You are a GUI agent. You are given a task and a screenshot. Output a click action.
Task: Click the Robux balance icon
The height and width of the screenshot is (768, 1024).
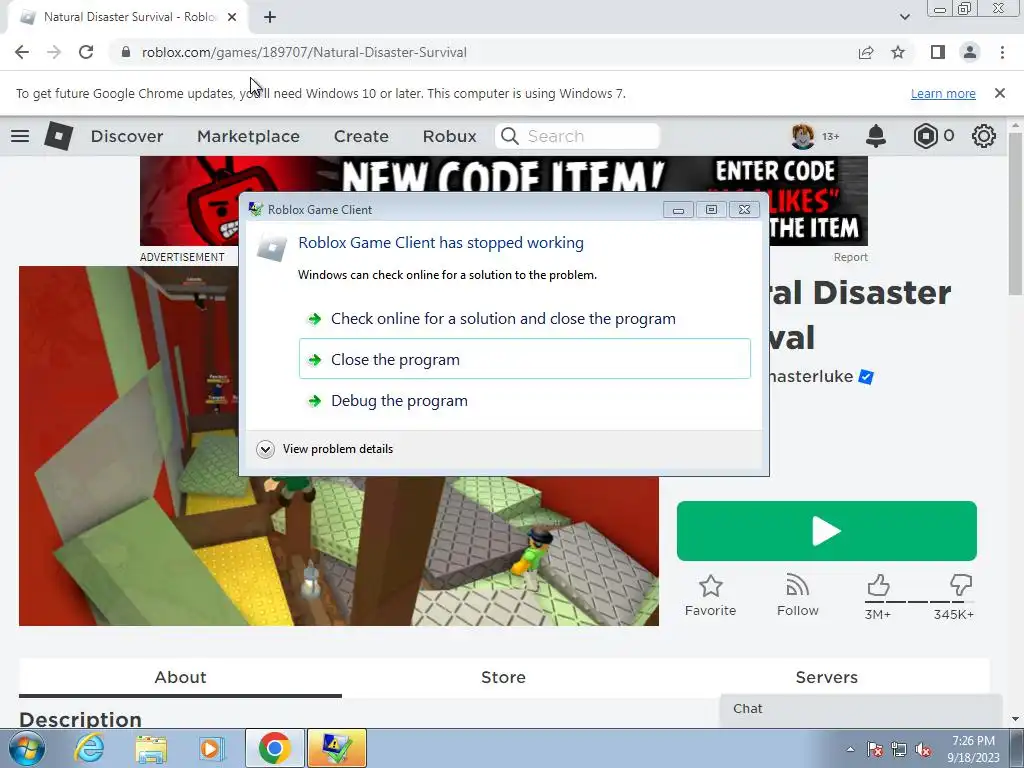[925, 136]
